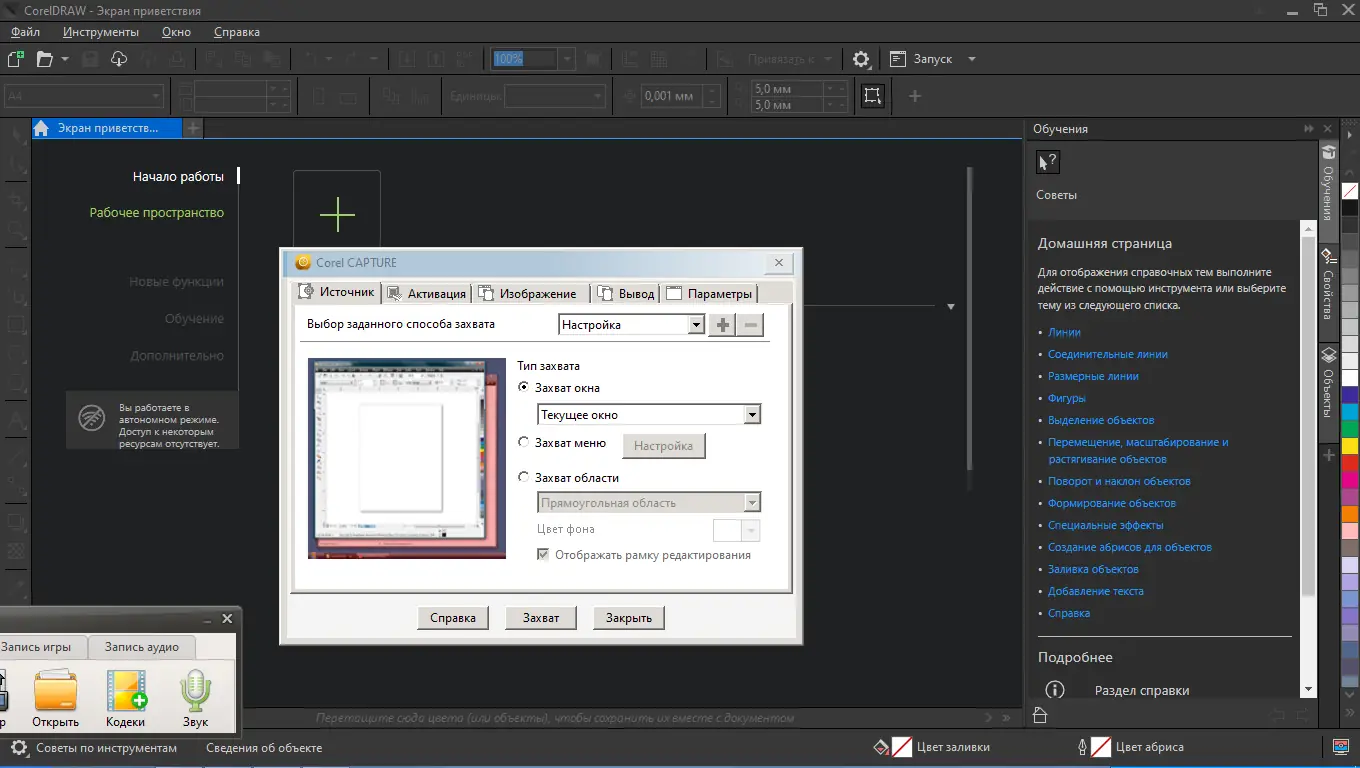
Task: Click the Open folder icon in toolbar
Action: coord(45,59)
